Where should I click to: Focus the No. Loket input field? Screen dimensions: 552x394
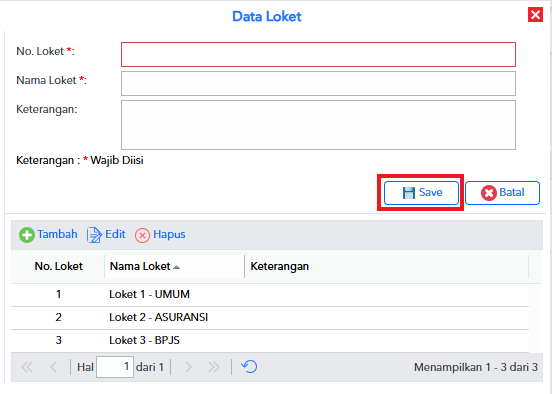pos(318,55)
